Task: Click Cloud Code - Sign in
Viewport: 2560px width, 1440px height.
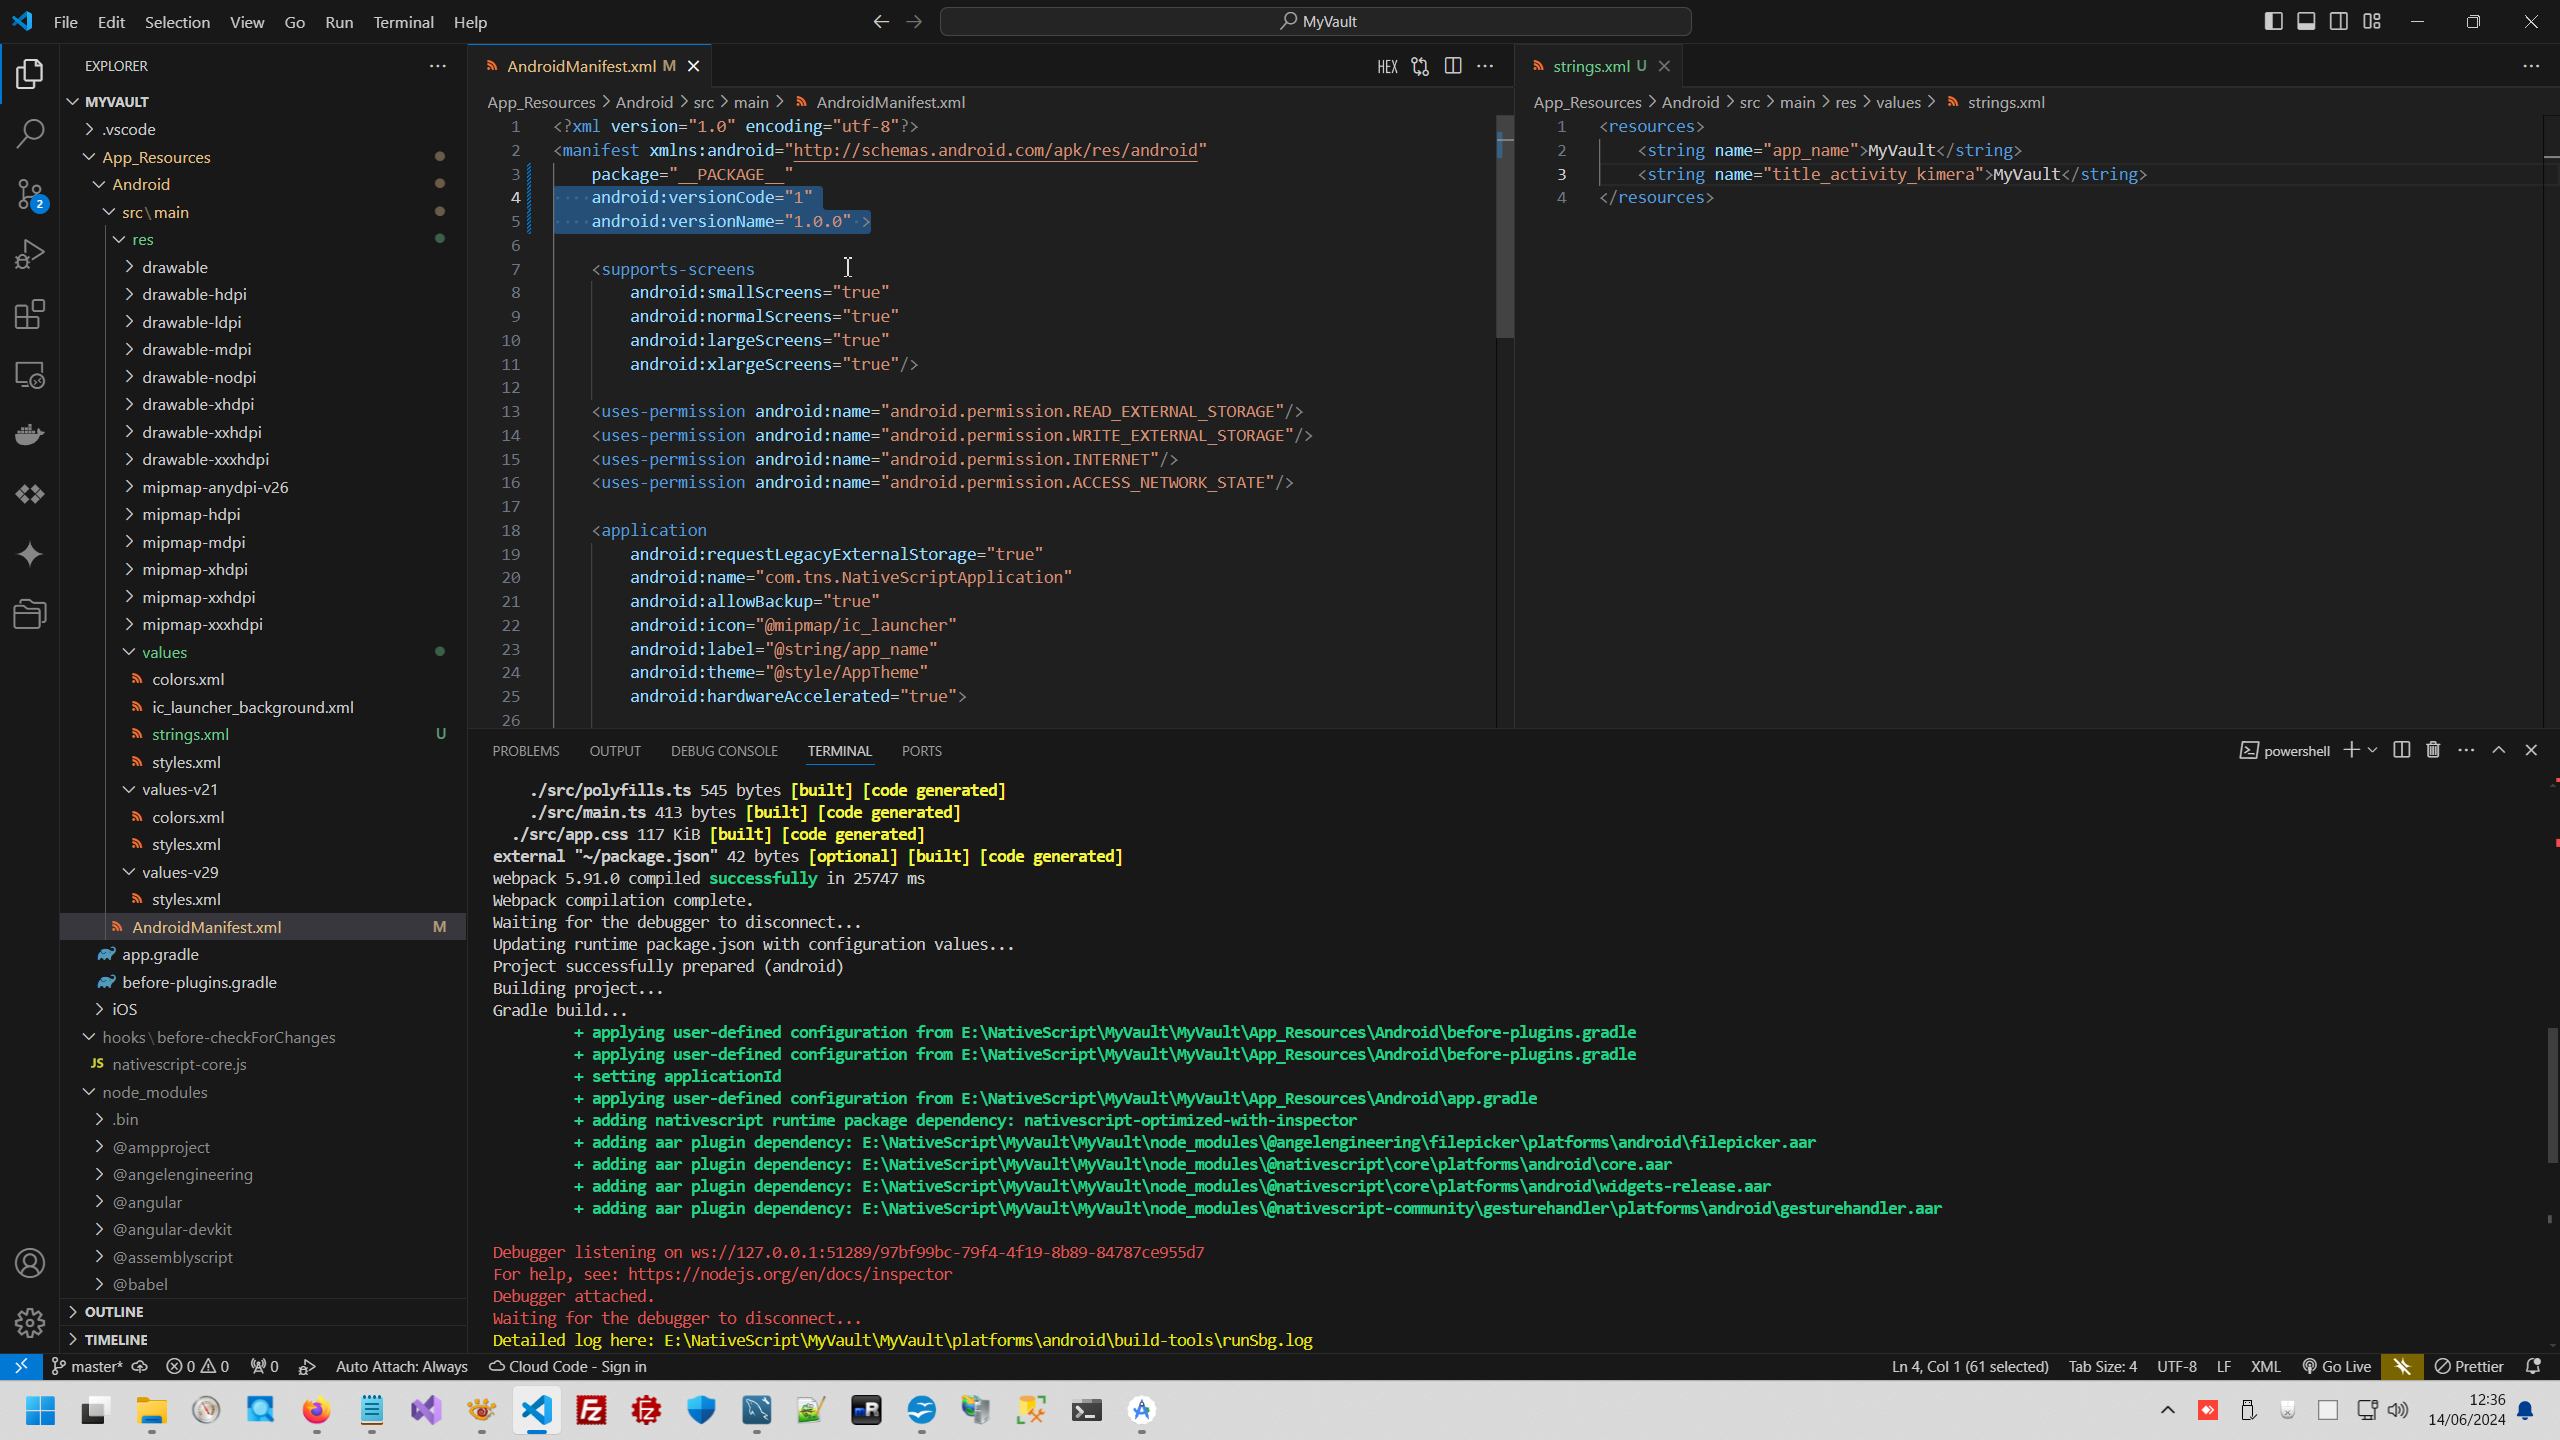Action: coord(568,1366)
